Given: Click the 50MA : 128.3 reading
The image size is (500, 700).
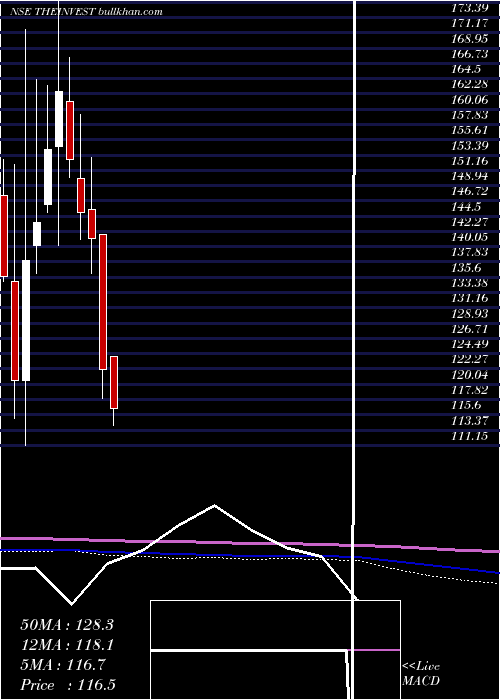Looking at the screenshot, I should coord(67,625).
